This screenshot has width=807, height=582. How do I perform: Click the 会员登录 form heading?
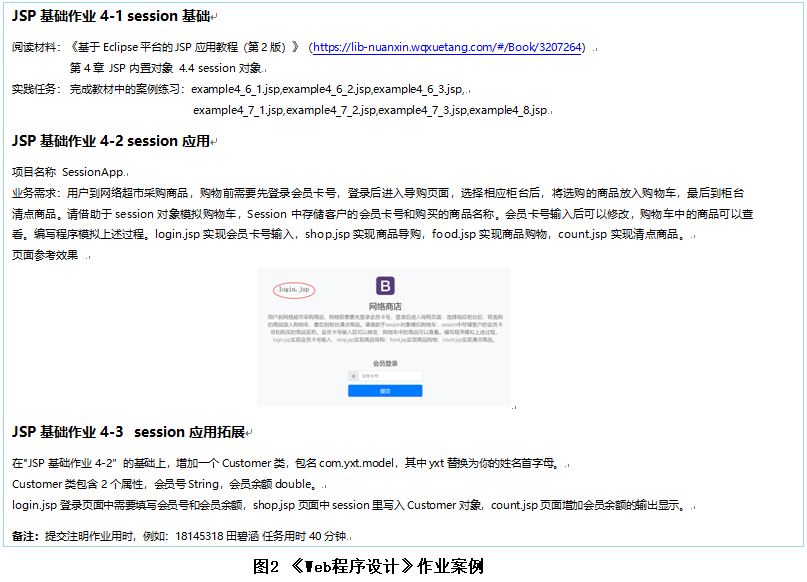click(x=385, y=363)
